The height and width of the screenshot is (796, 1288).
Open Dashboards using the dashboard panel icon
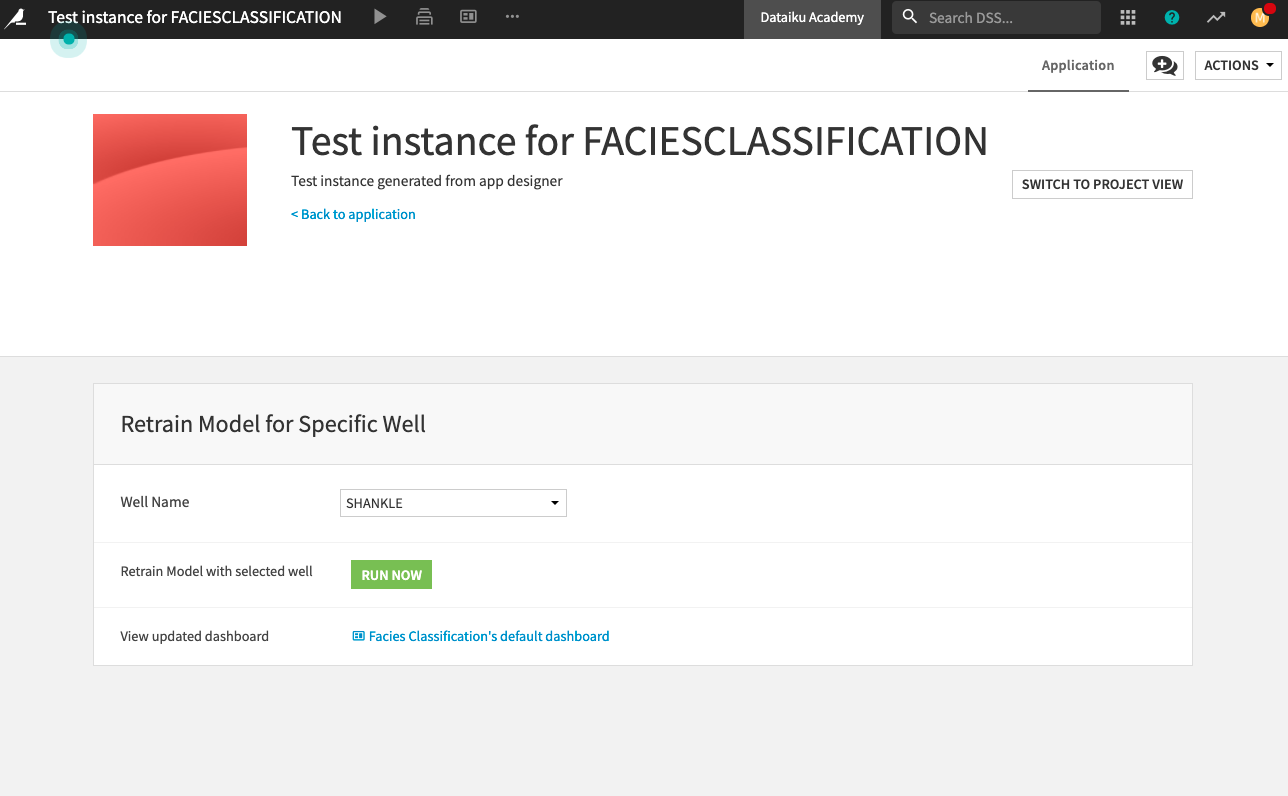[x=468, y=17]
